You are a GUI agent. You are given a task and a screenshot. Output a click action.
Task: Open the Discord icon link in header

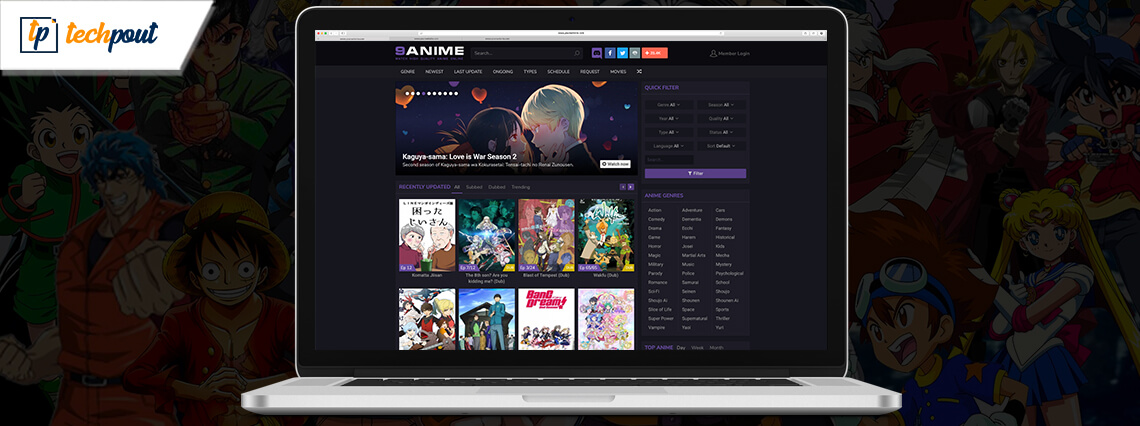(597, 53)
